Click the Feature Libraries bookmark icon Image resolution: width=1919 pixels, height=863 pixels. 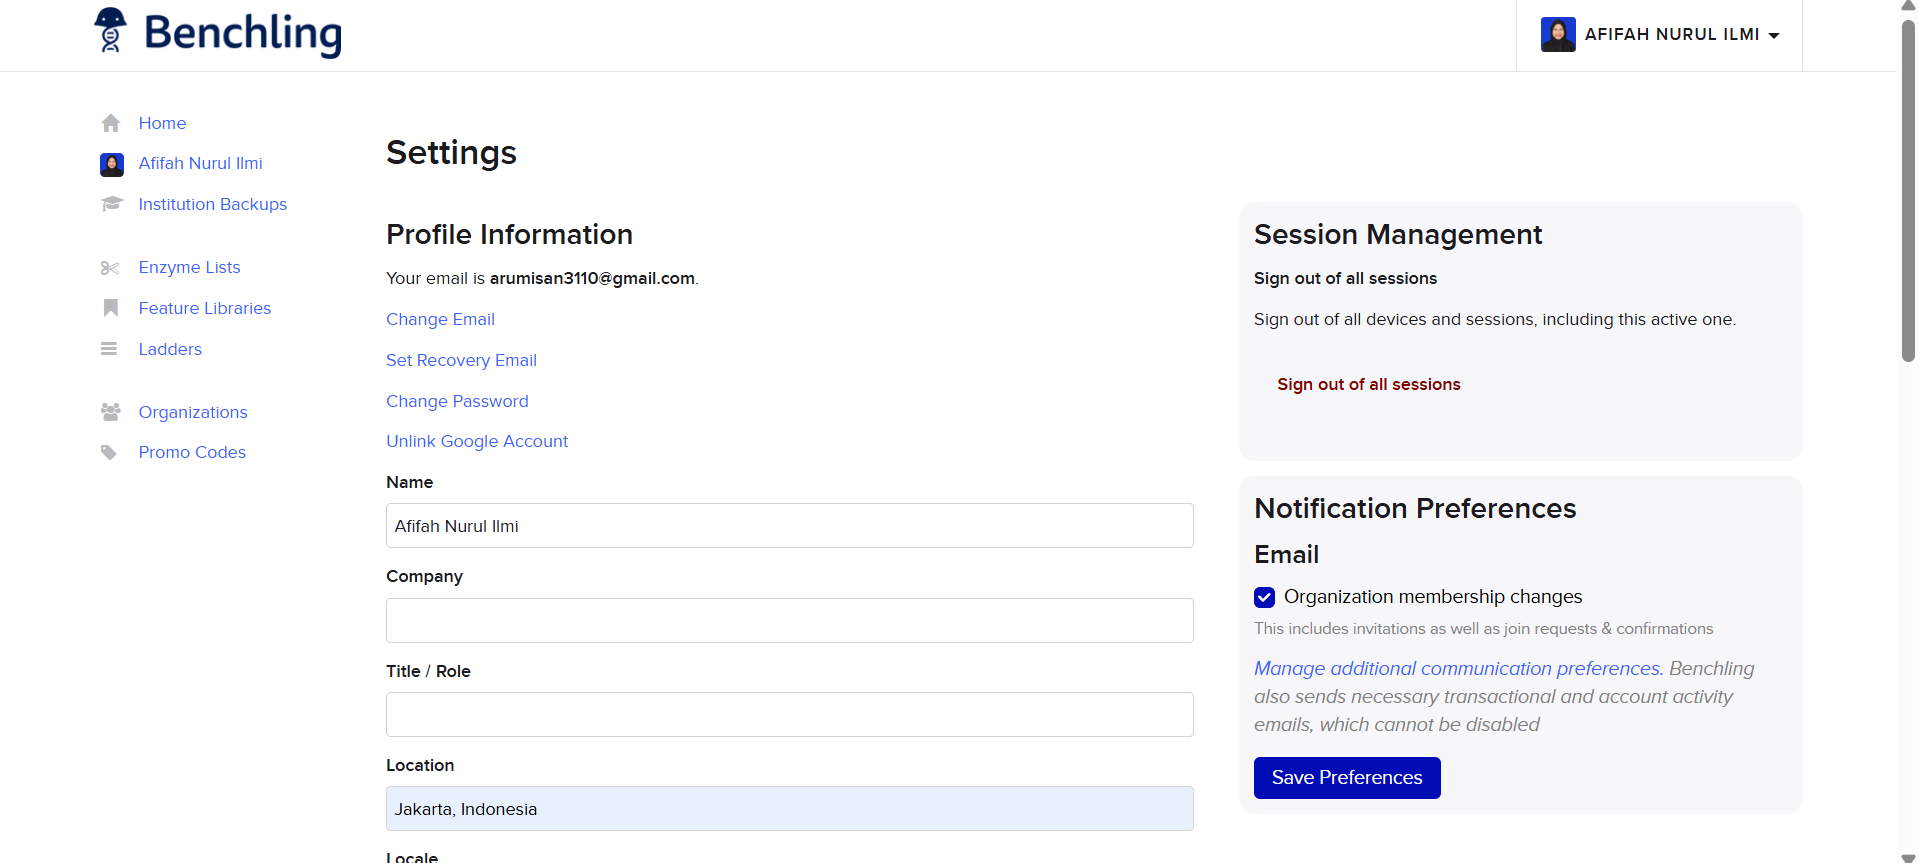pyautogui.click(x=111, y=308)
